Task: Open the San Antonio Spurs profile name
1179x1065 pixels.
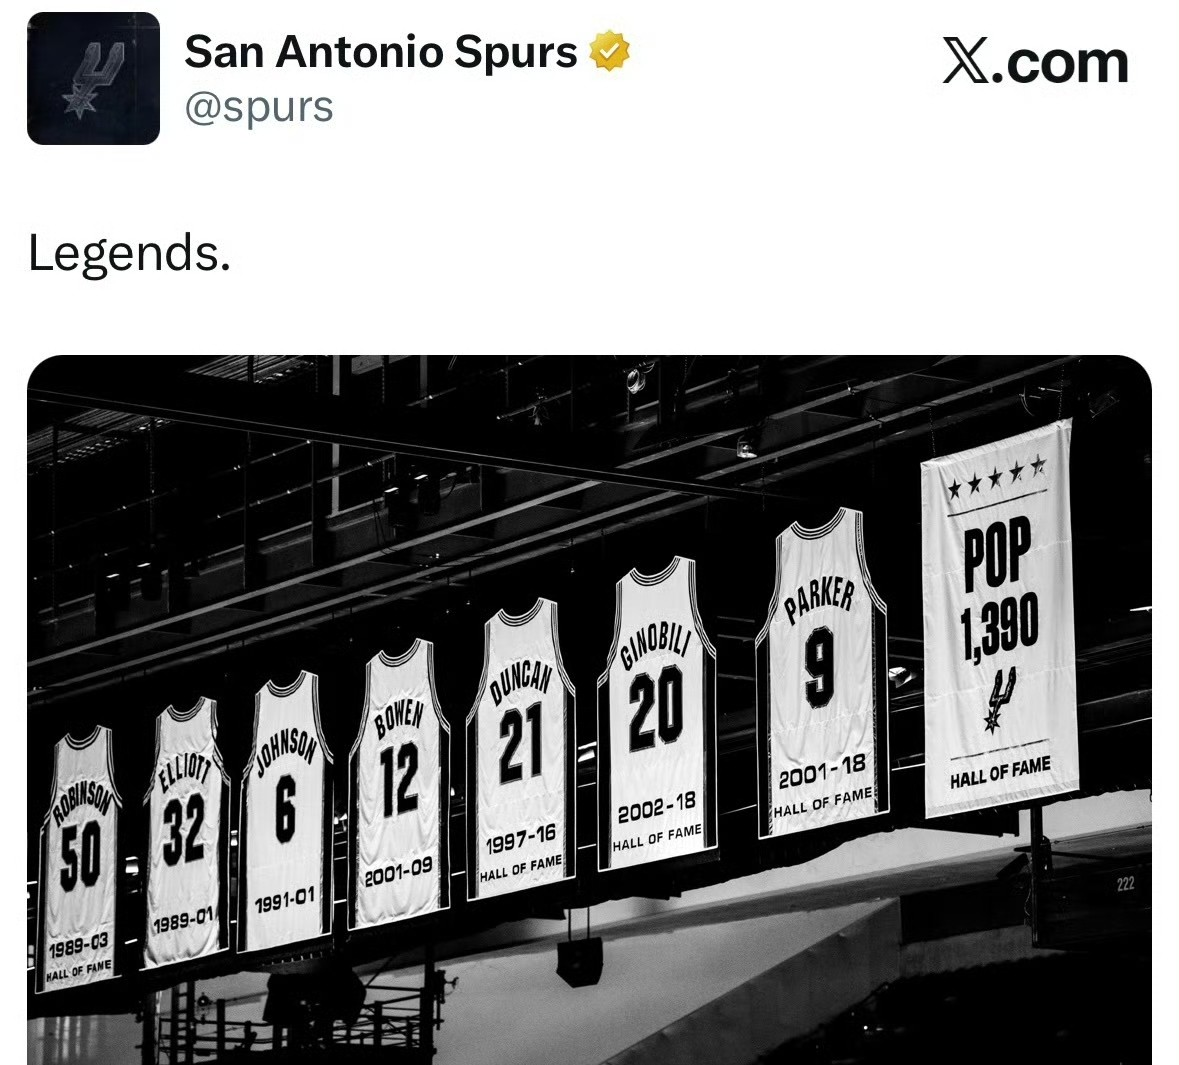Action: tap(380, 52)
